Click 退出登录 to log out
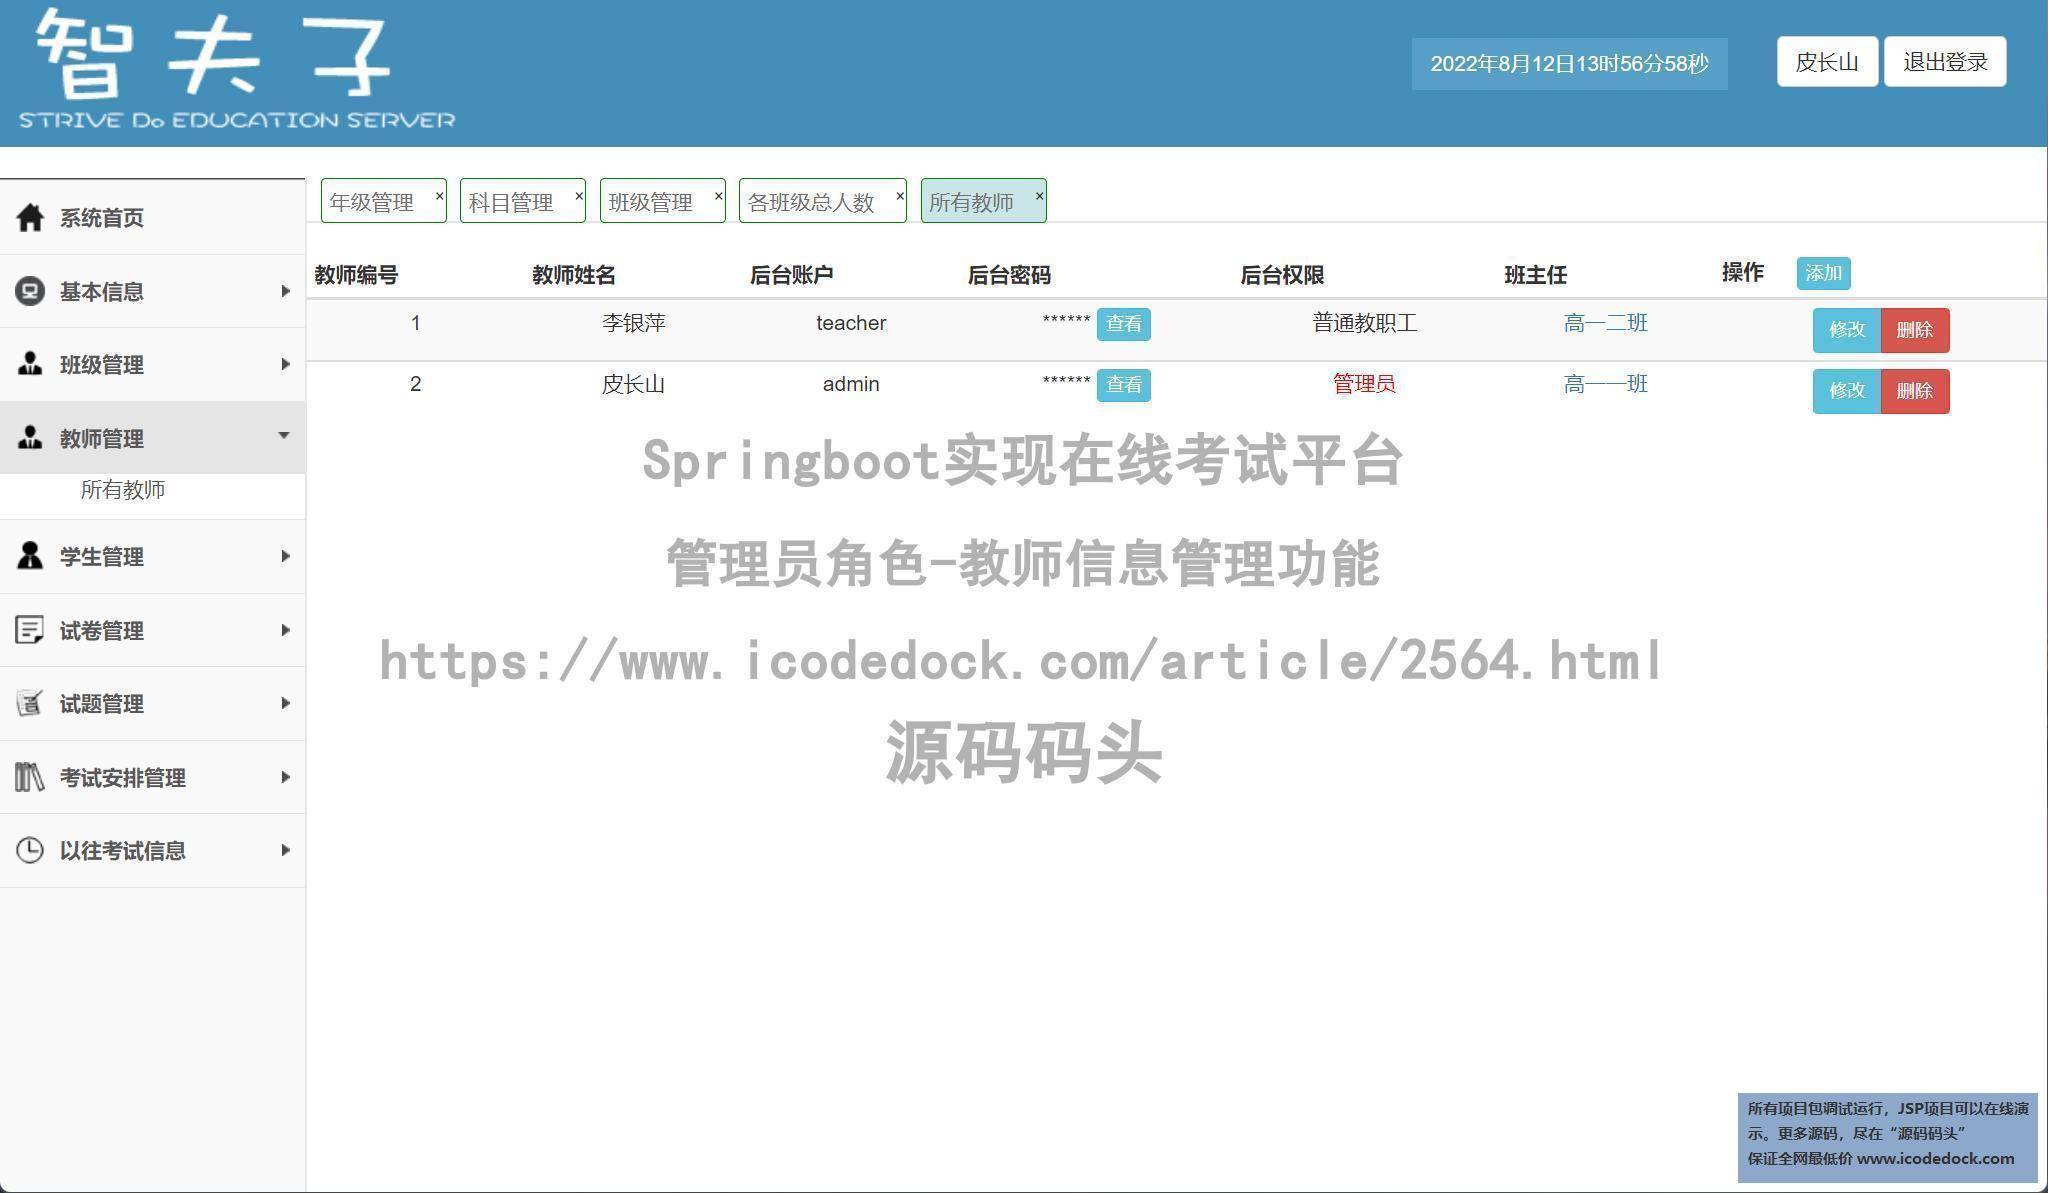This screenshot has width=2048, height=1193. tap(1944, 62)
